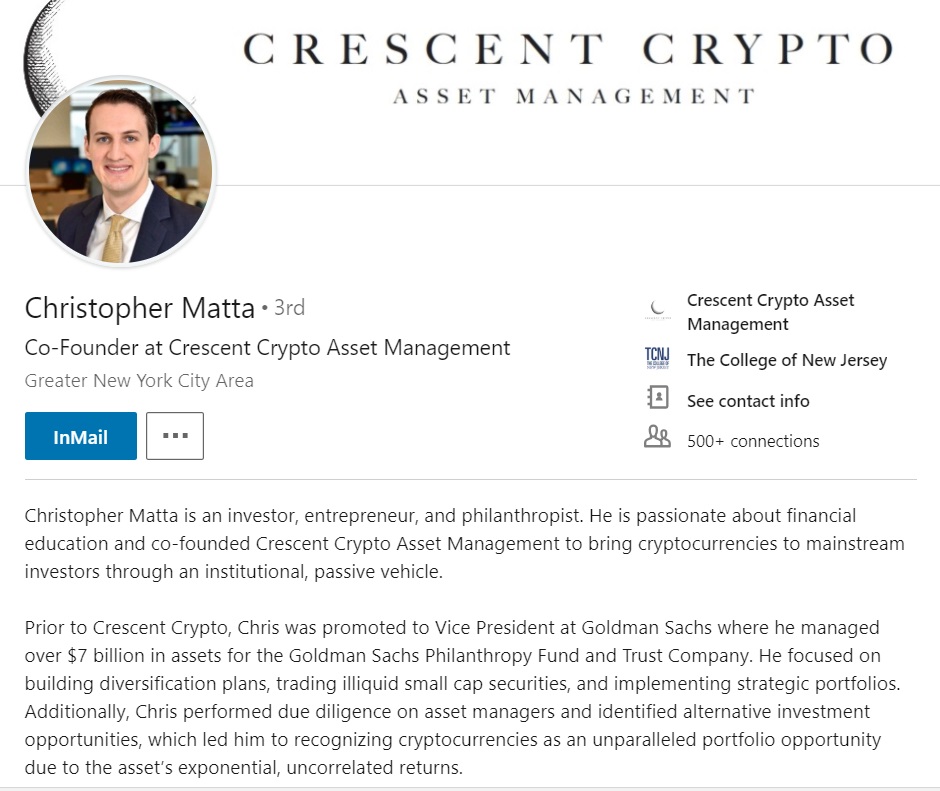Open the three-dot more actions menu
940x791 pixels.
click(175, 436)
